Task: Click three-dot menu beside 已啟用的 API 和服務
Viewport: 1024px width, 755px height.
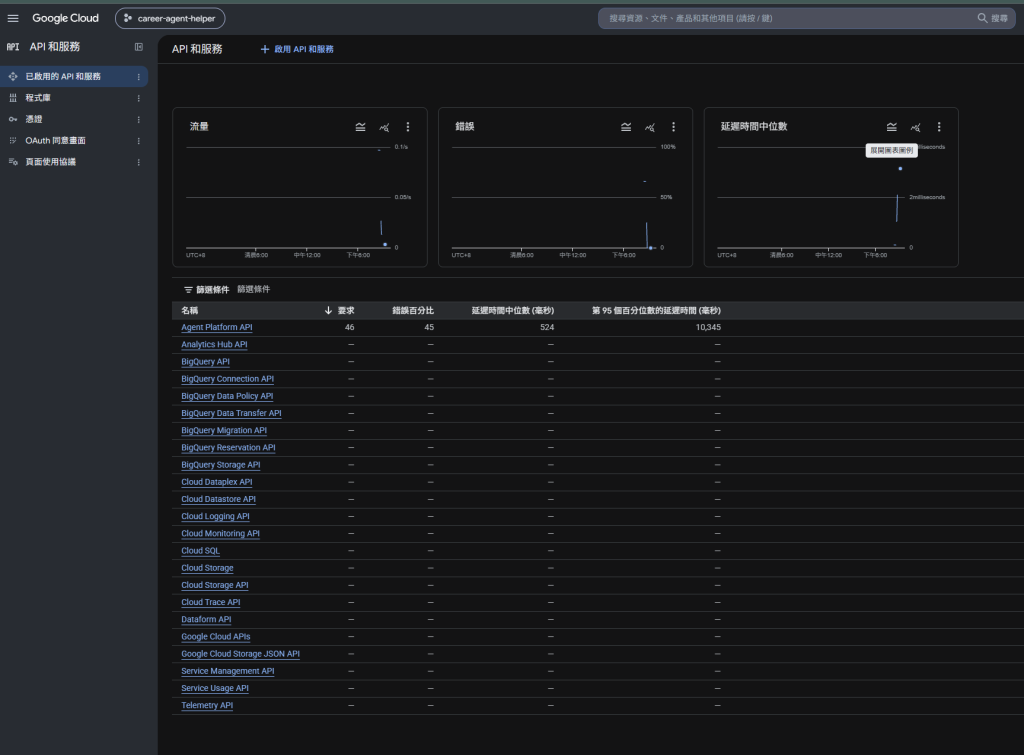Action: 138,77
